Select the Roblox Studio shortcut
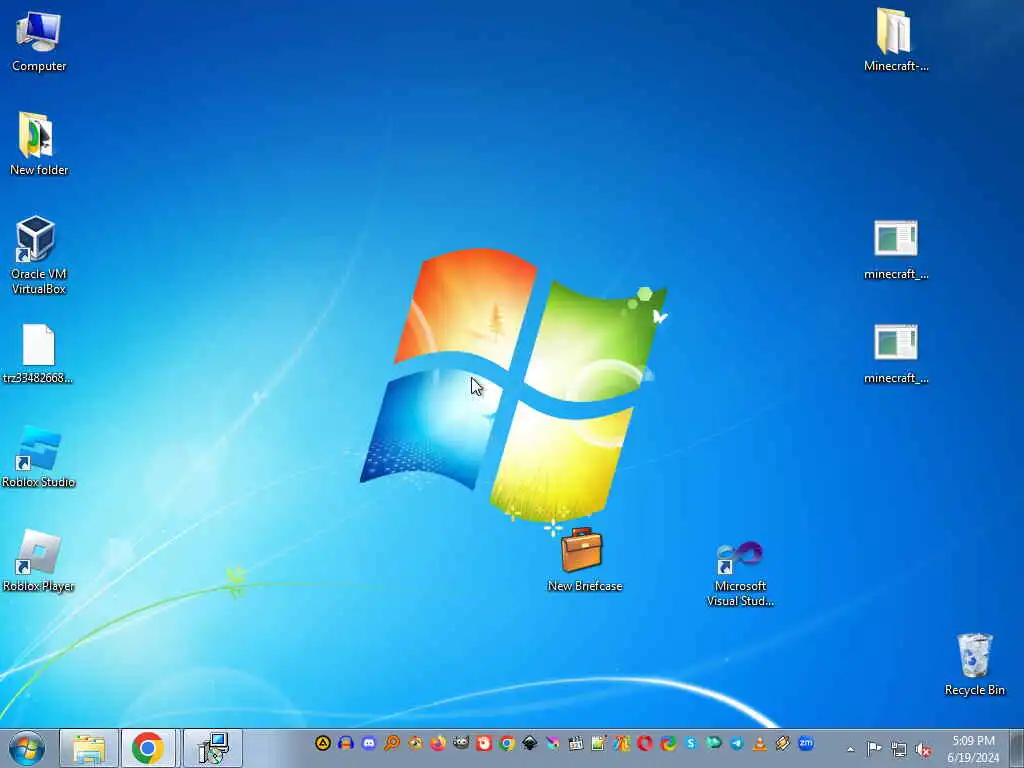This screenshot has height=768, width=1024. click(x=39, y=457)
